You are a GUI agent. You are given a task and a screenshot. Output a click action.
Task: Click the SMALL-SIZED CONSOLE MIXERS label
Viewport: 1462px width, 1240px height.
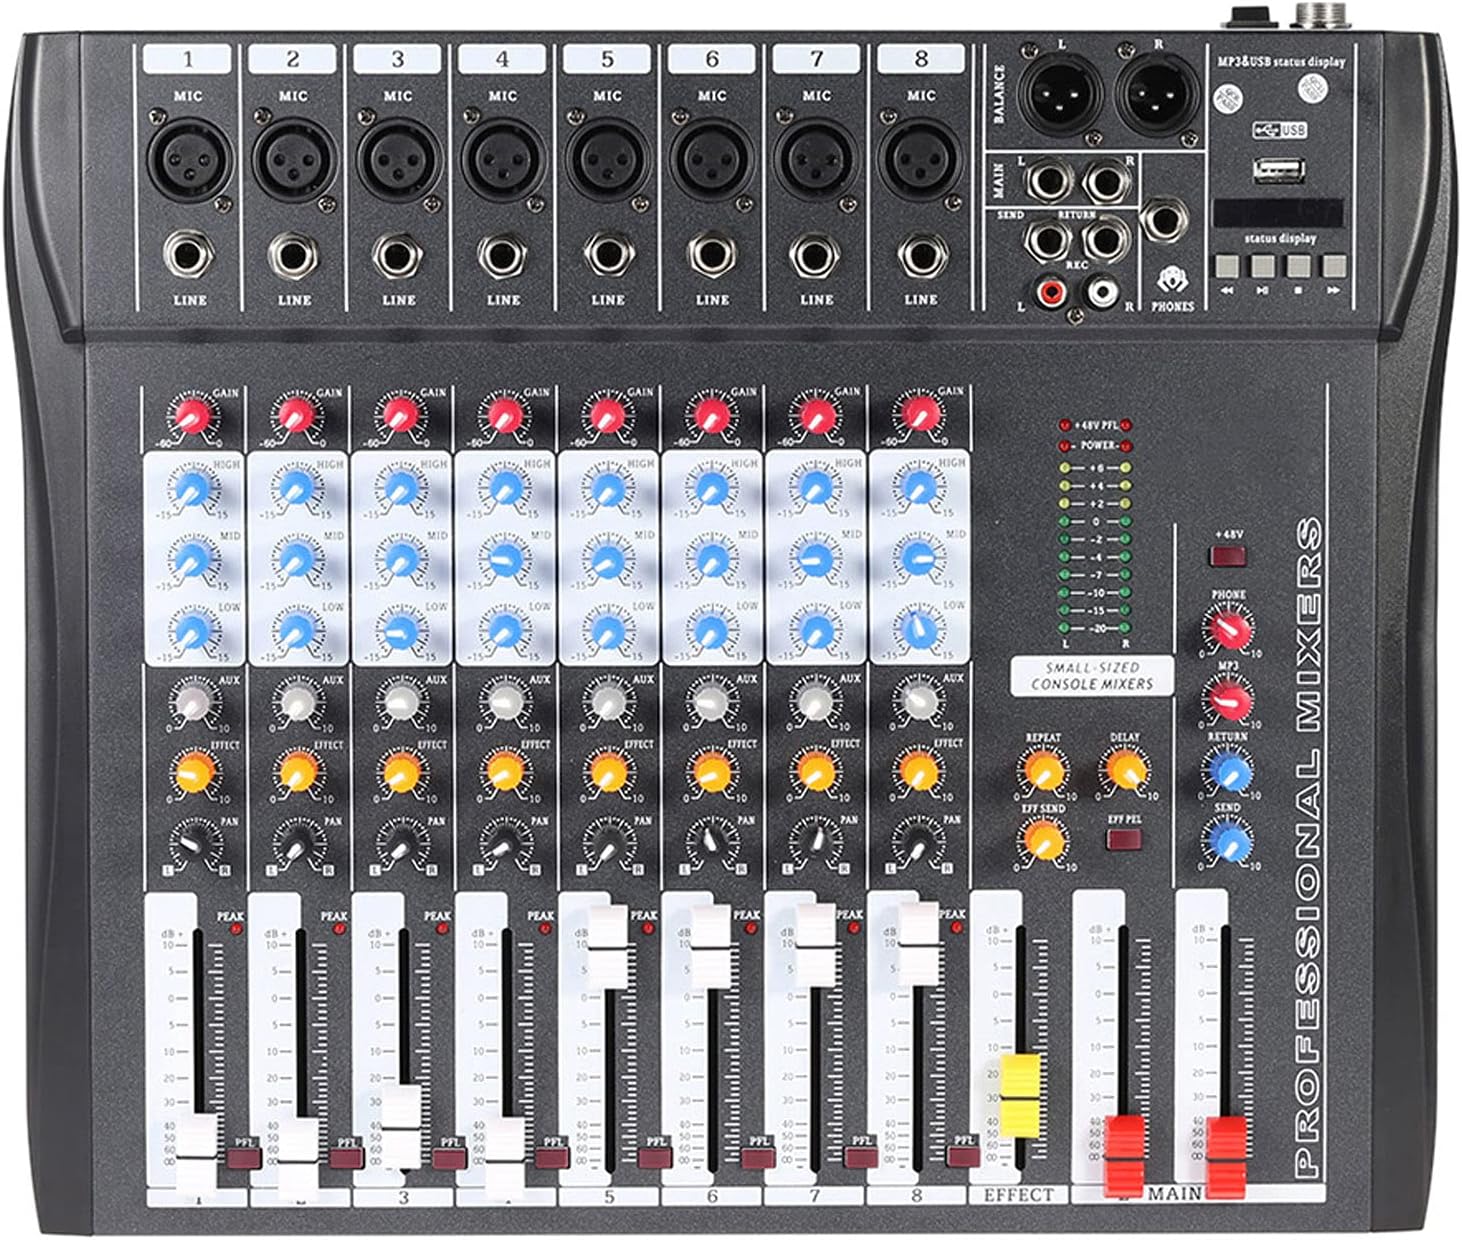1091,676
